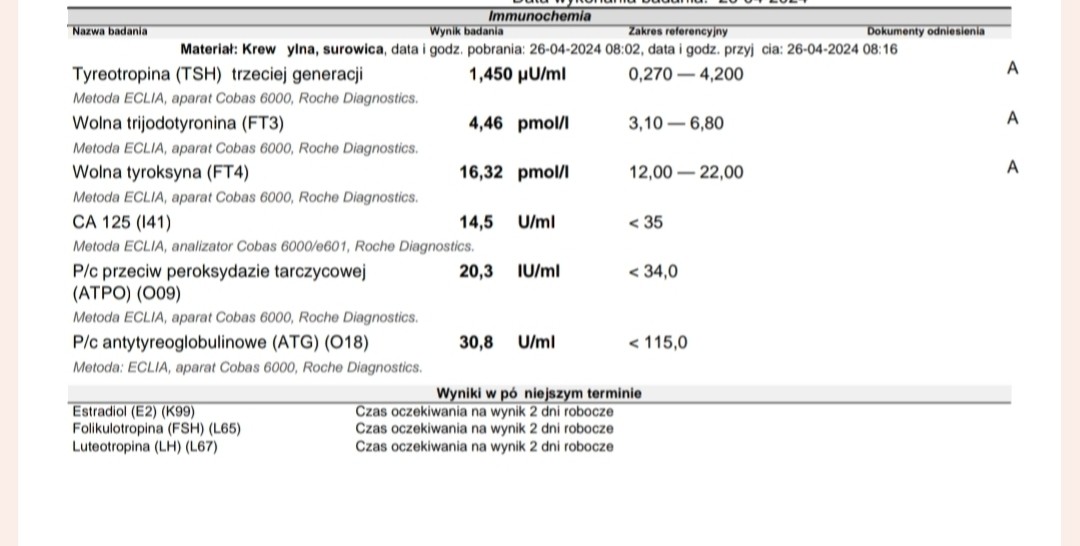Click the FT3 reference range 3,10 — 6,80
The height and width of the screenshot is (546, 1080).
(x=676, y=123)
